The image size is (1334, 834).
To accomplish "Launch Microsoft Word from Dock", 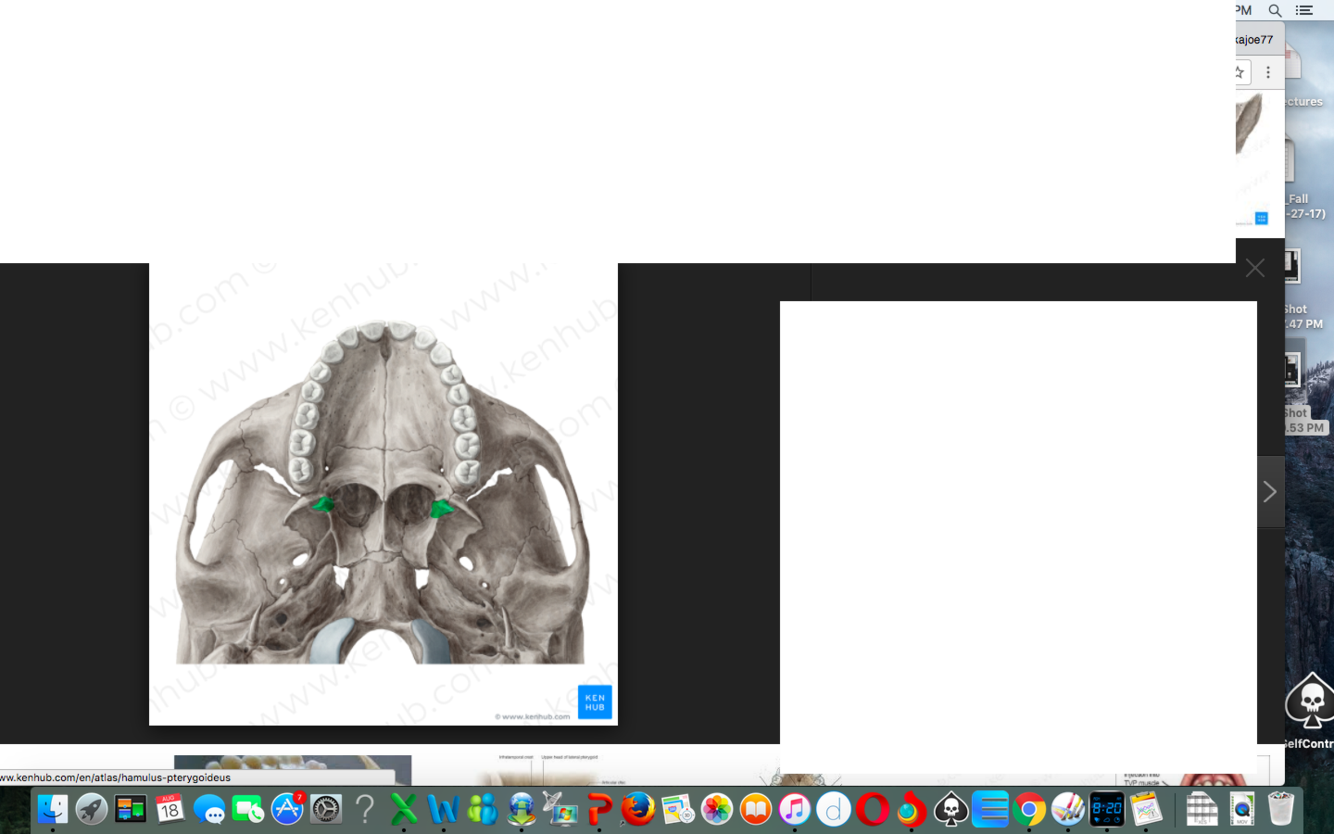I will (x=443, y=808).
